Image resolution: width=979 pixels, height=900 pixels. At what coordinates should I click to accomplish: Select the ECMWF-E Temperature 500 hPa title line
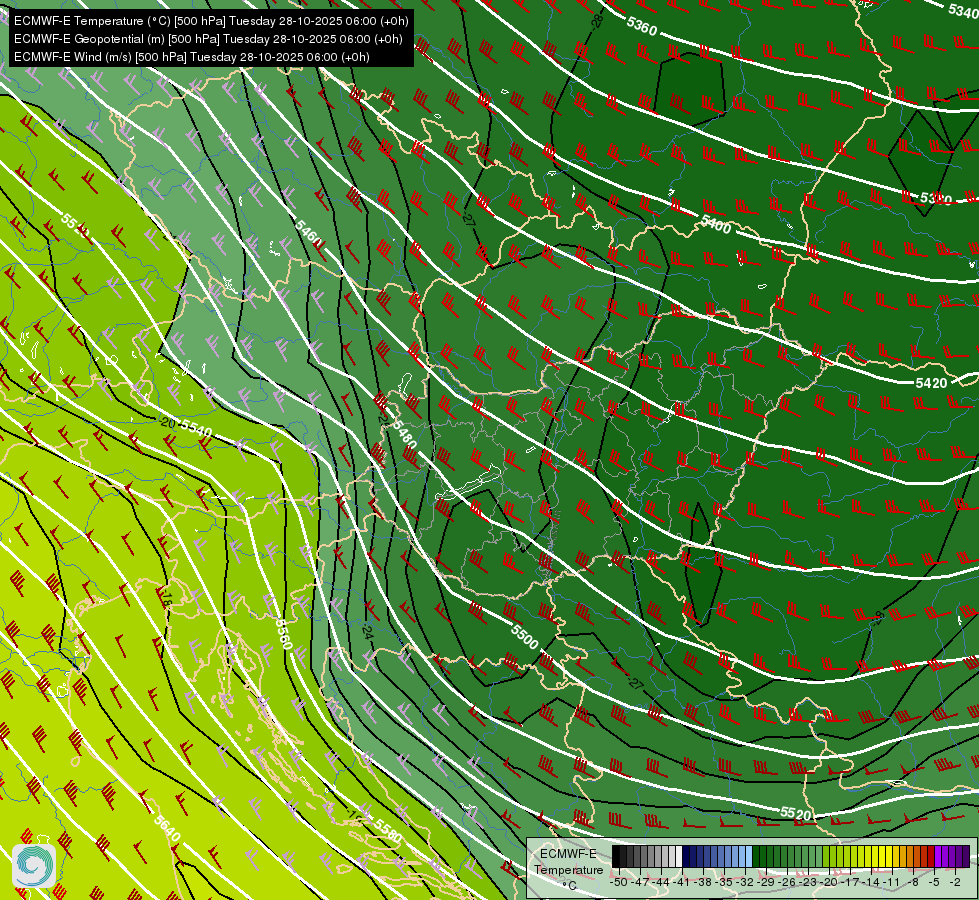point(211,21)
